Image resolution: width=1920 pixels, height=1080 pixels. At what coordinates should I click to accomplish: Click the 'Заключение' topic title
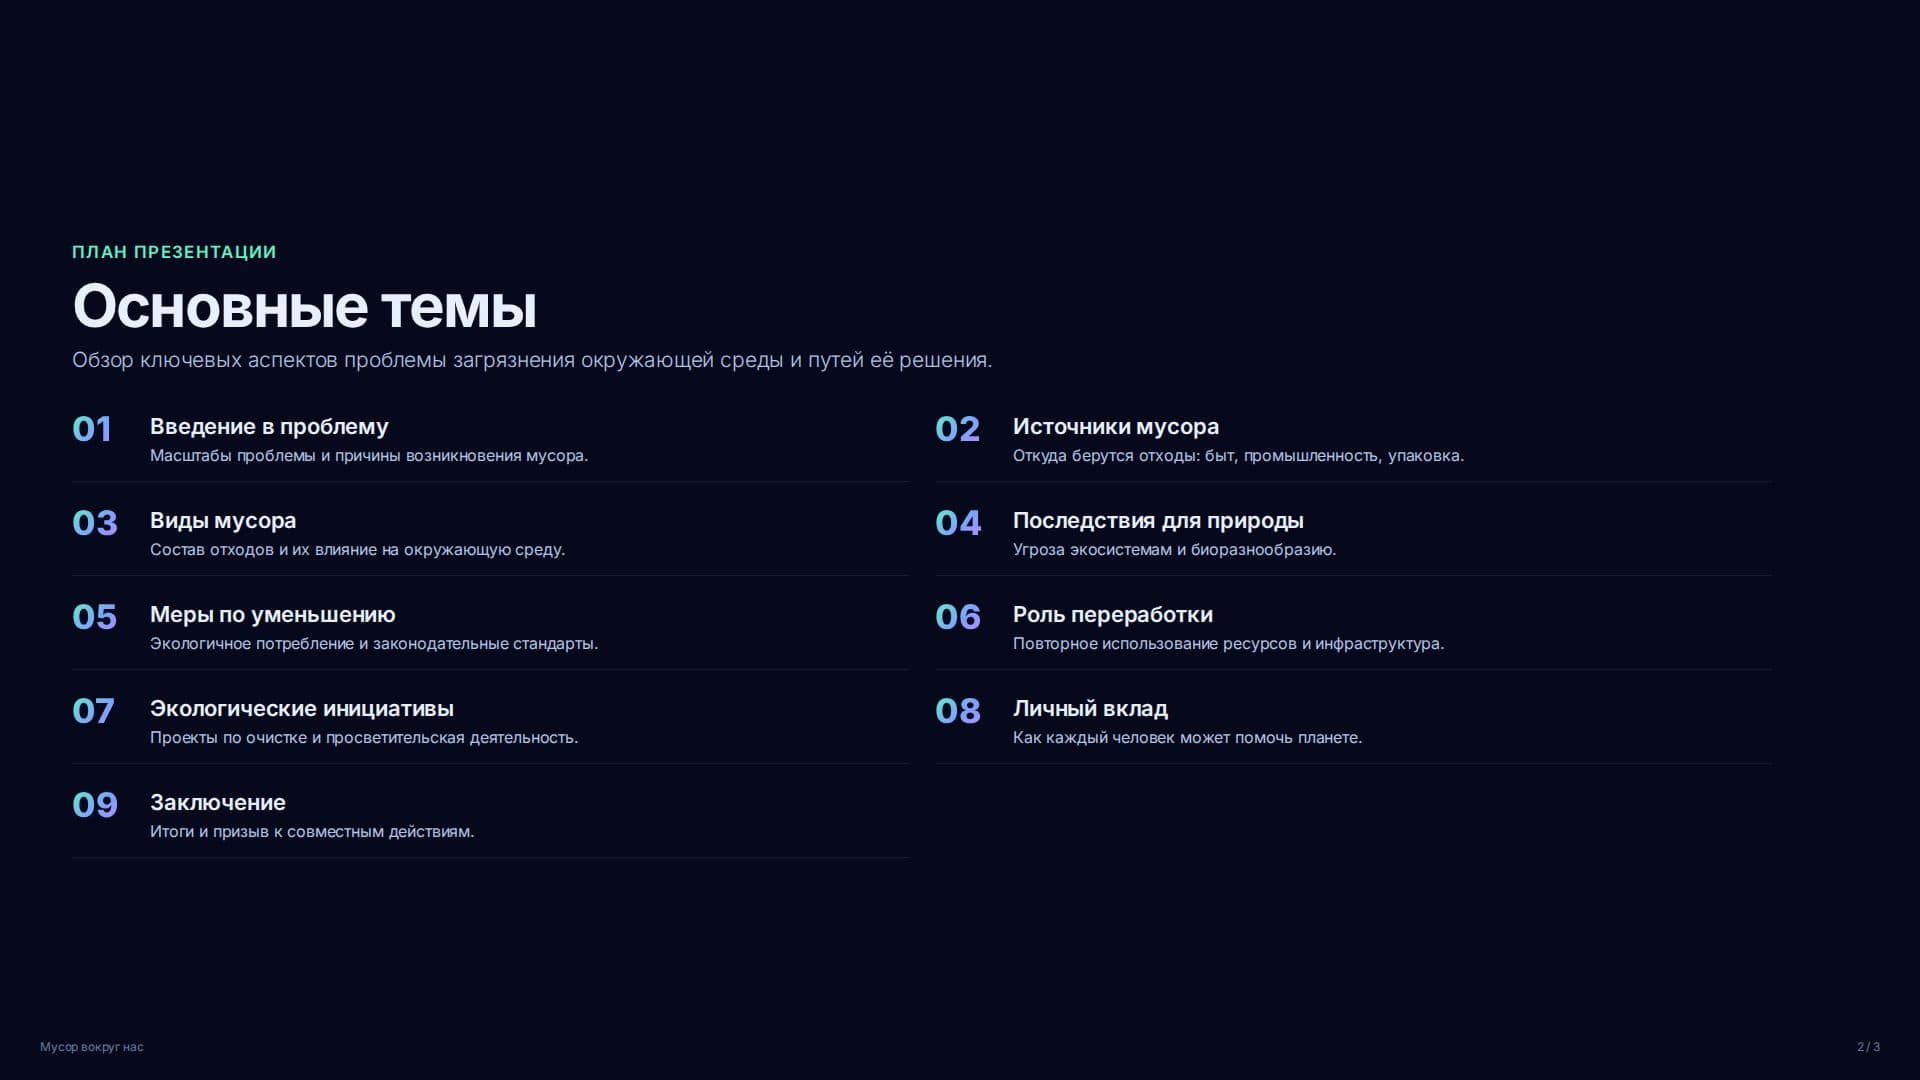click(218, 802)
